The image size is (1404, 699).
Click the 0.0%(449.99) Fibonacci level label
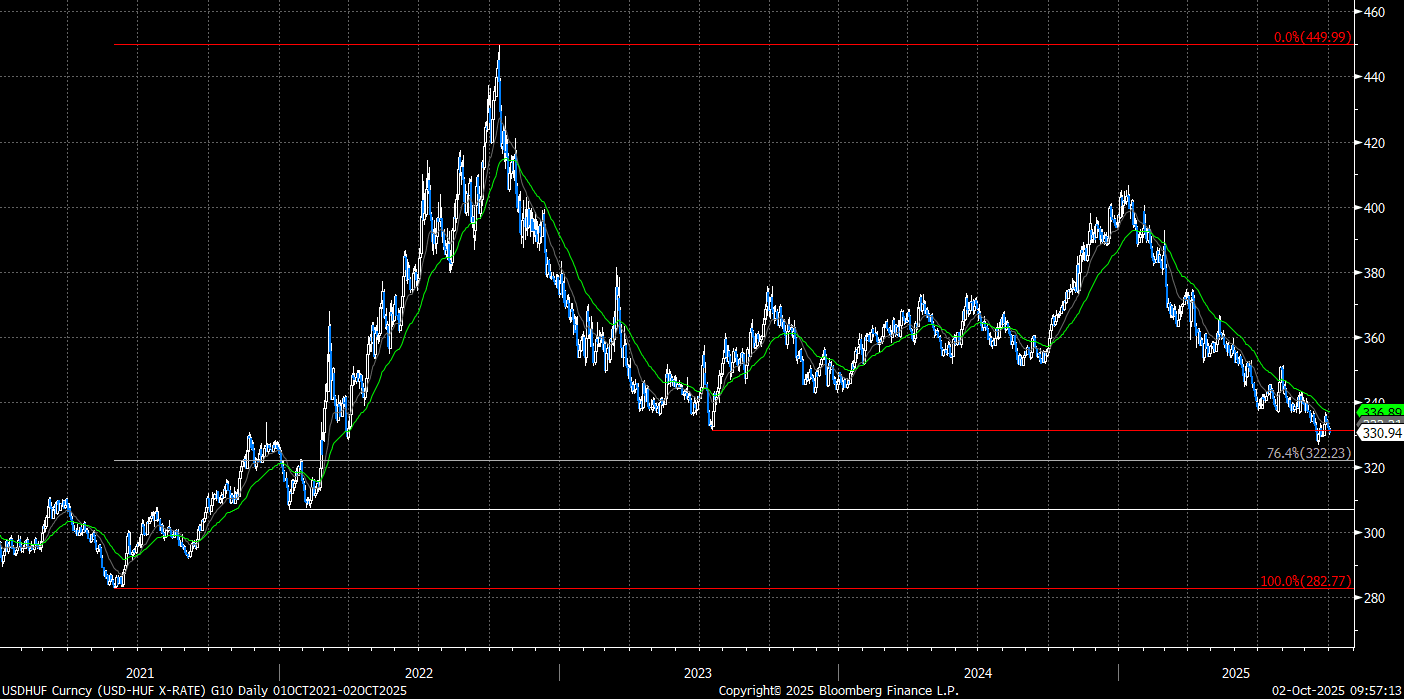(x=1312, y=37)
